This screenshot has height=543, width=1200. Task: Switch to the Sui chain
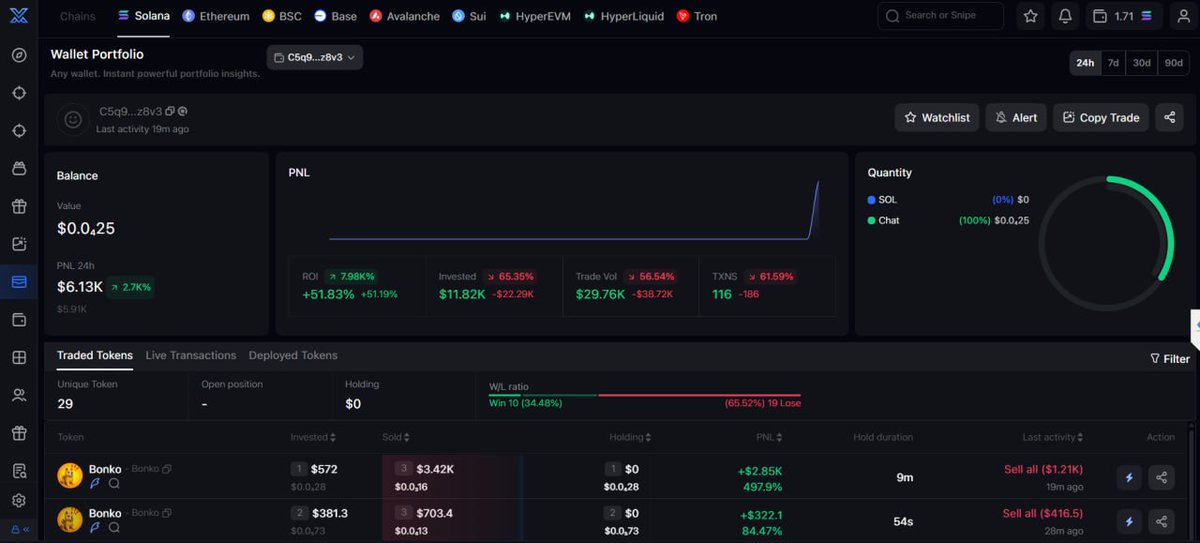(x=468, y=16)
